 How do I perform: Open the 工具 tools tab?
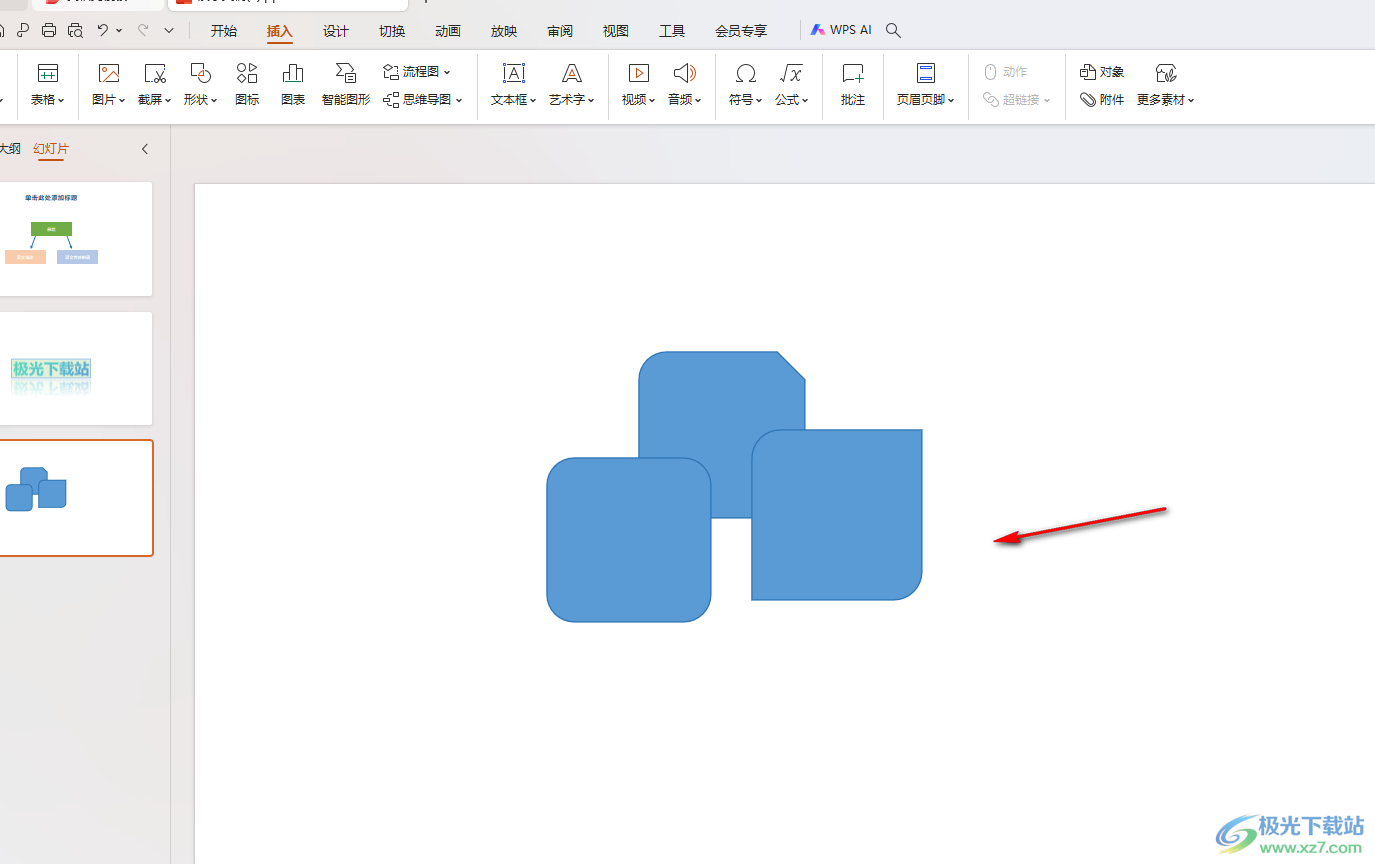672,31
